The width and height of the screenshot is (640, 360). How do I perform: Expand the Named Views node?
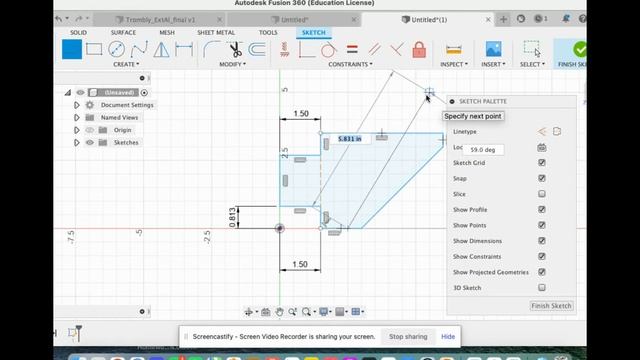(x=76, y=118)
